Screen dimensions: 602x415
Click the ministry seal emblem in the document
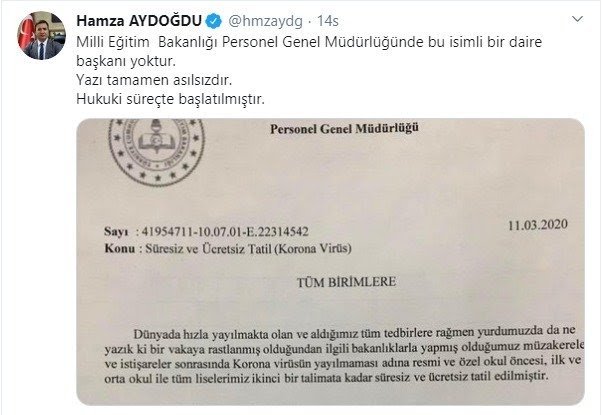coord(156,151)
